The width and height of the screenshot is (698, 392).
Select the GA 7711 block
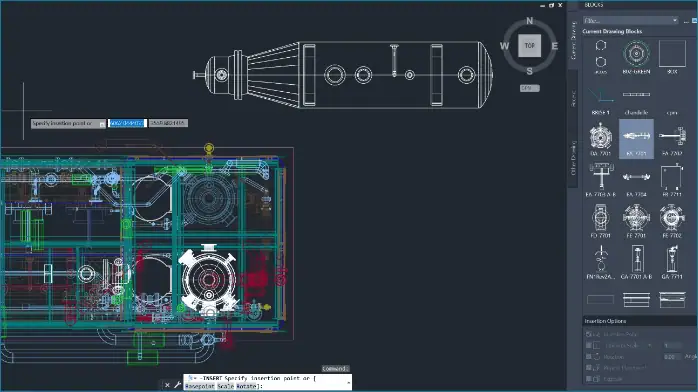[672, 262]
